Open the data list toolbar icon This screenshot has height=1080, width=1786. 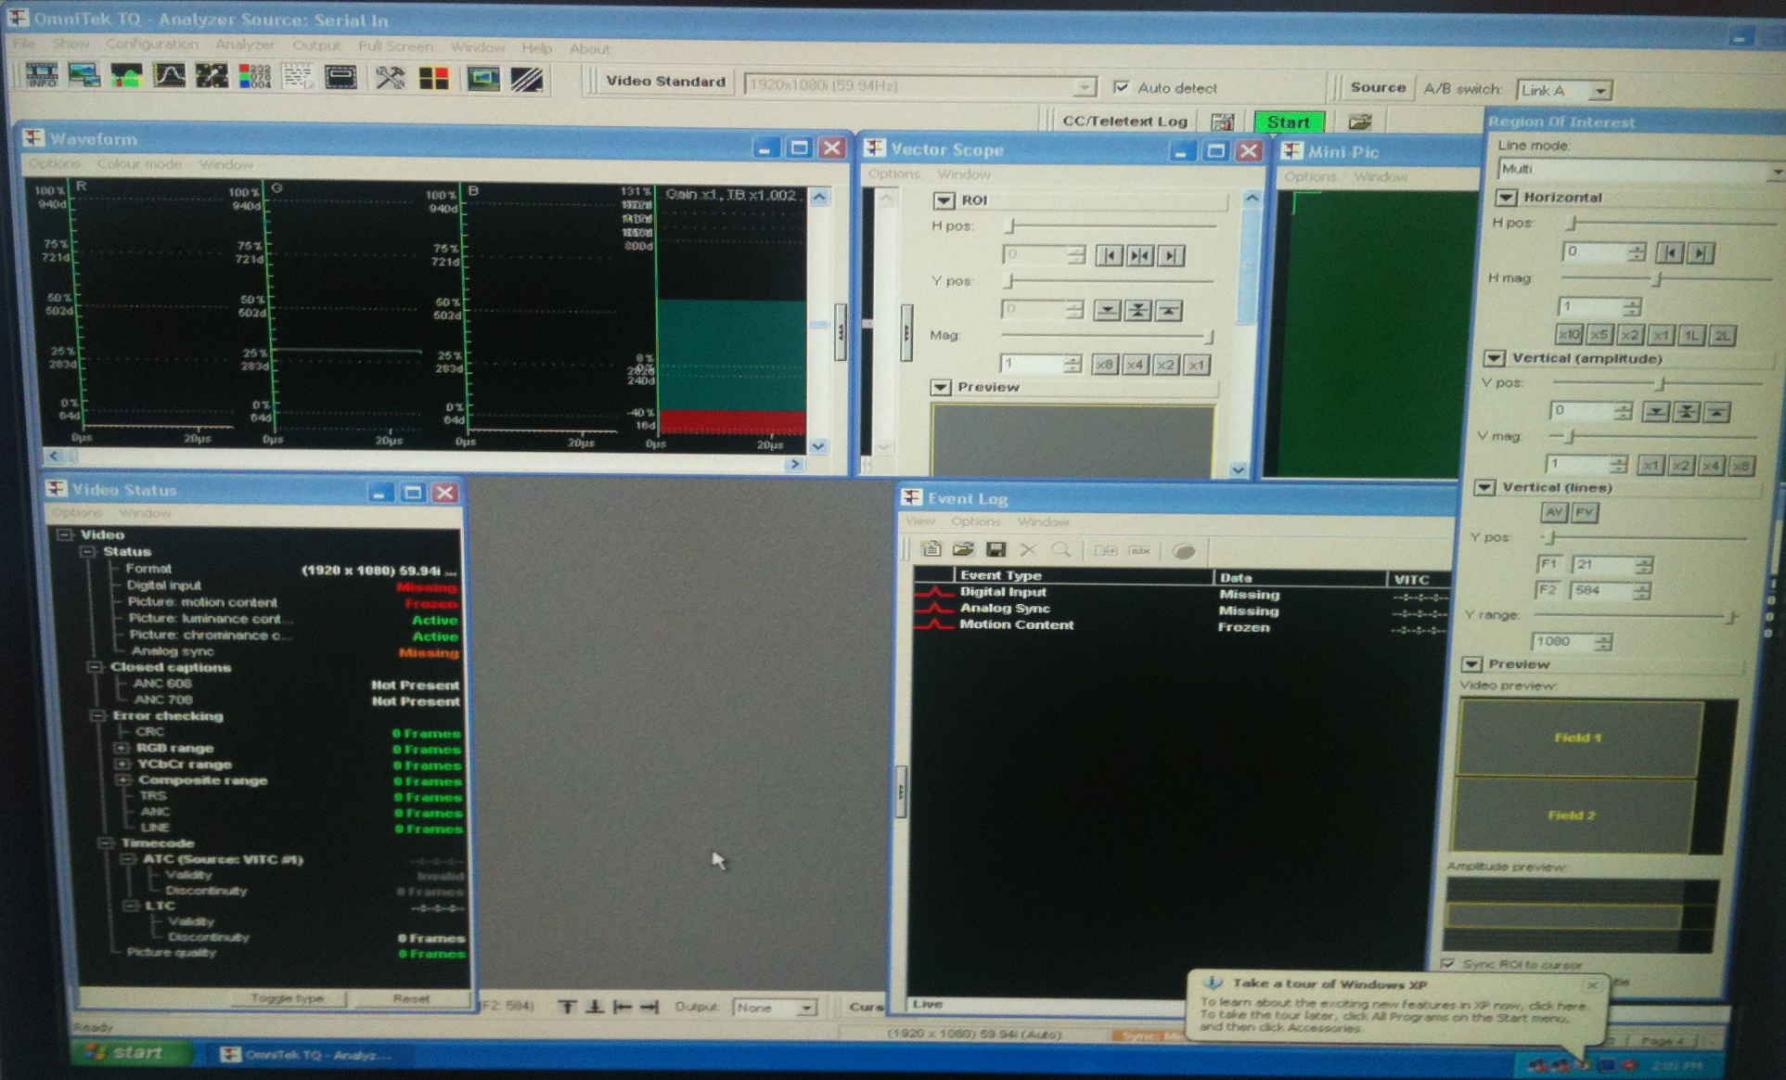coord(297,76)
